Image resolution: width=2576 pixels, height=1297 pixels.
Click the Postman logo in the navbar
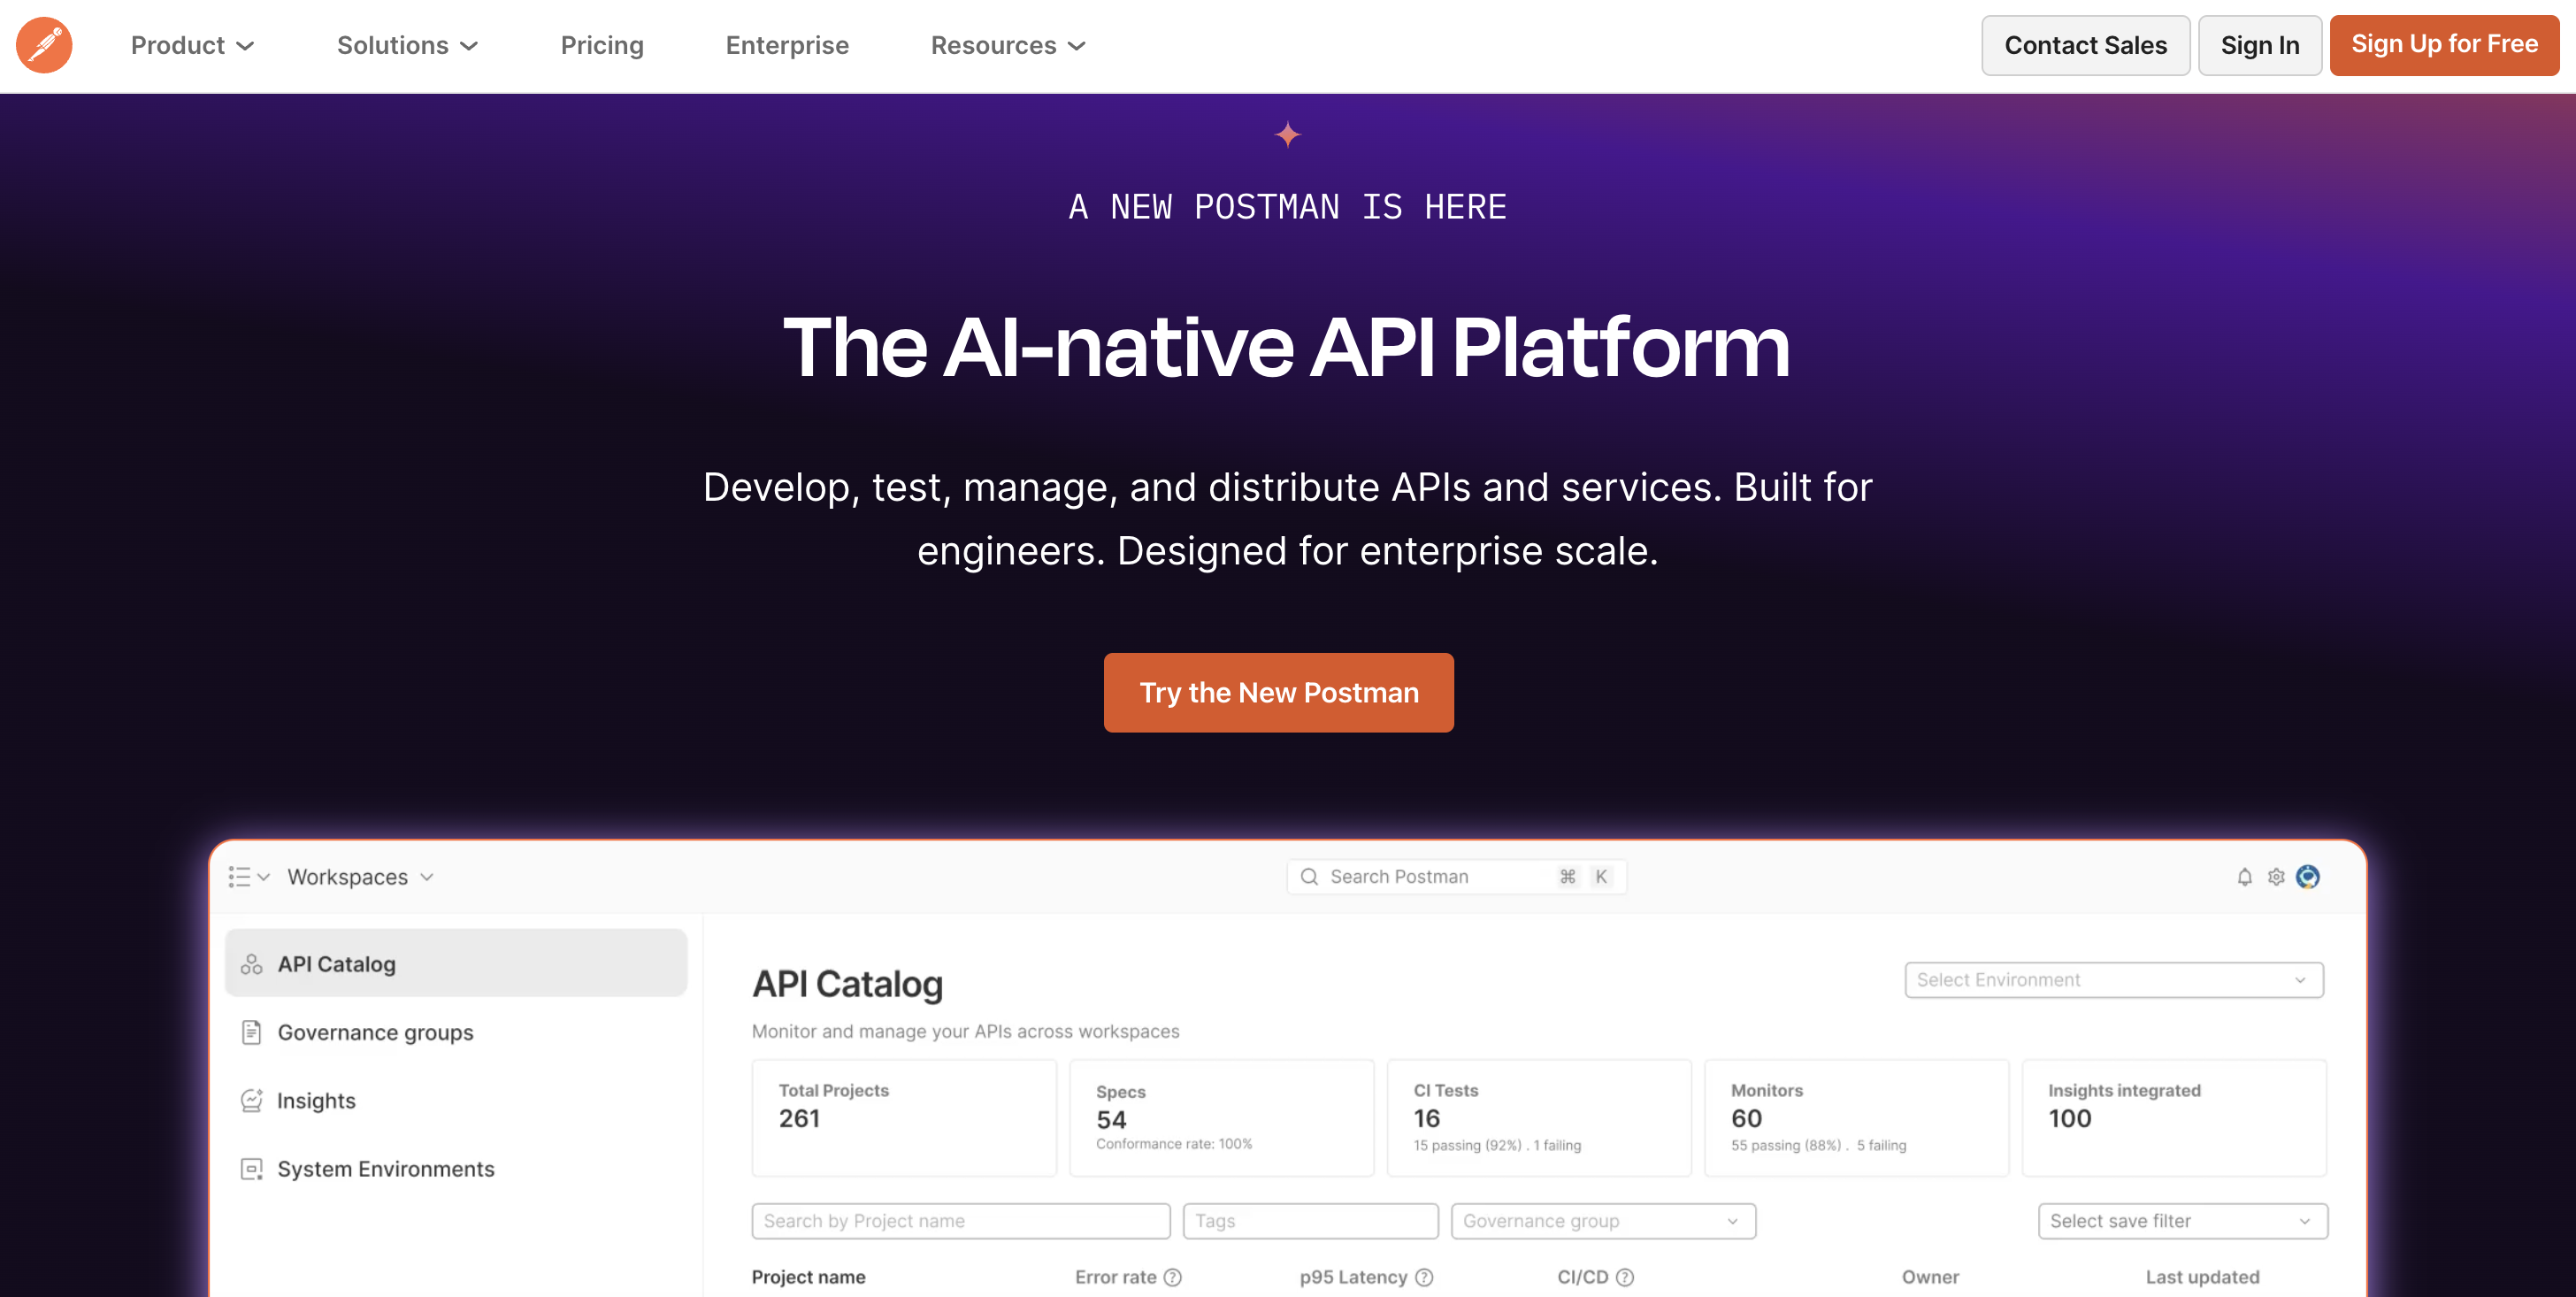point(44,45)
